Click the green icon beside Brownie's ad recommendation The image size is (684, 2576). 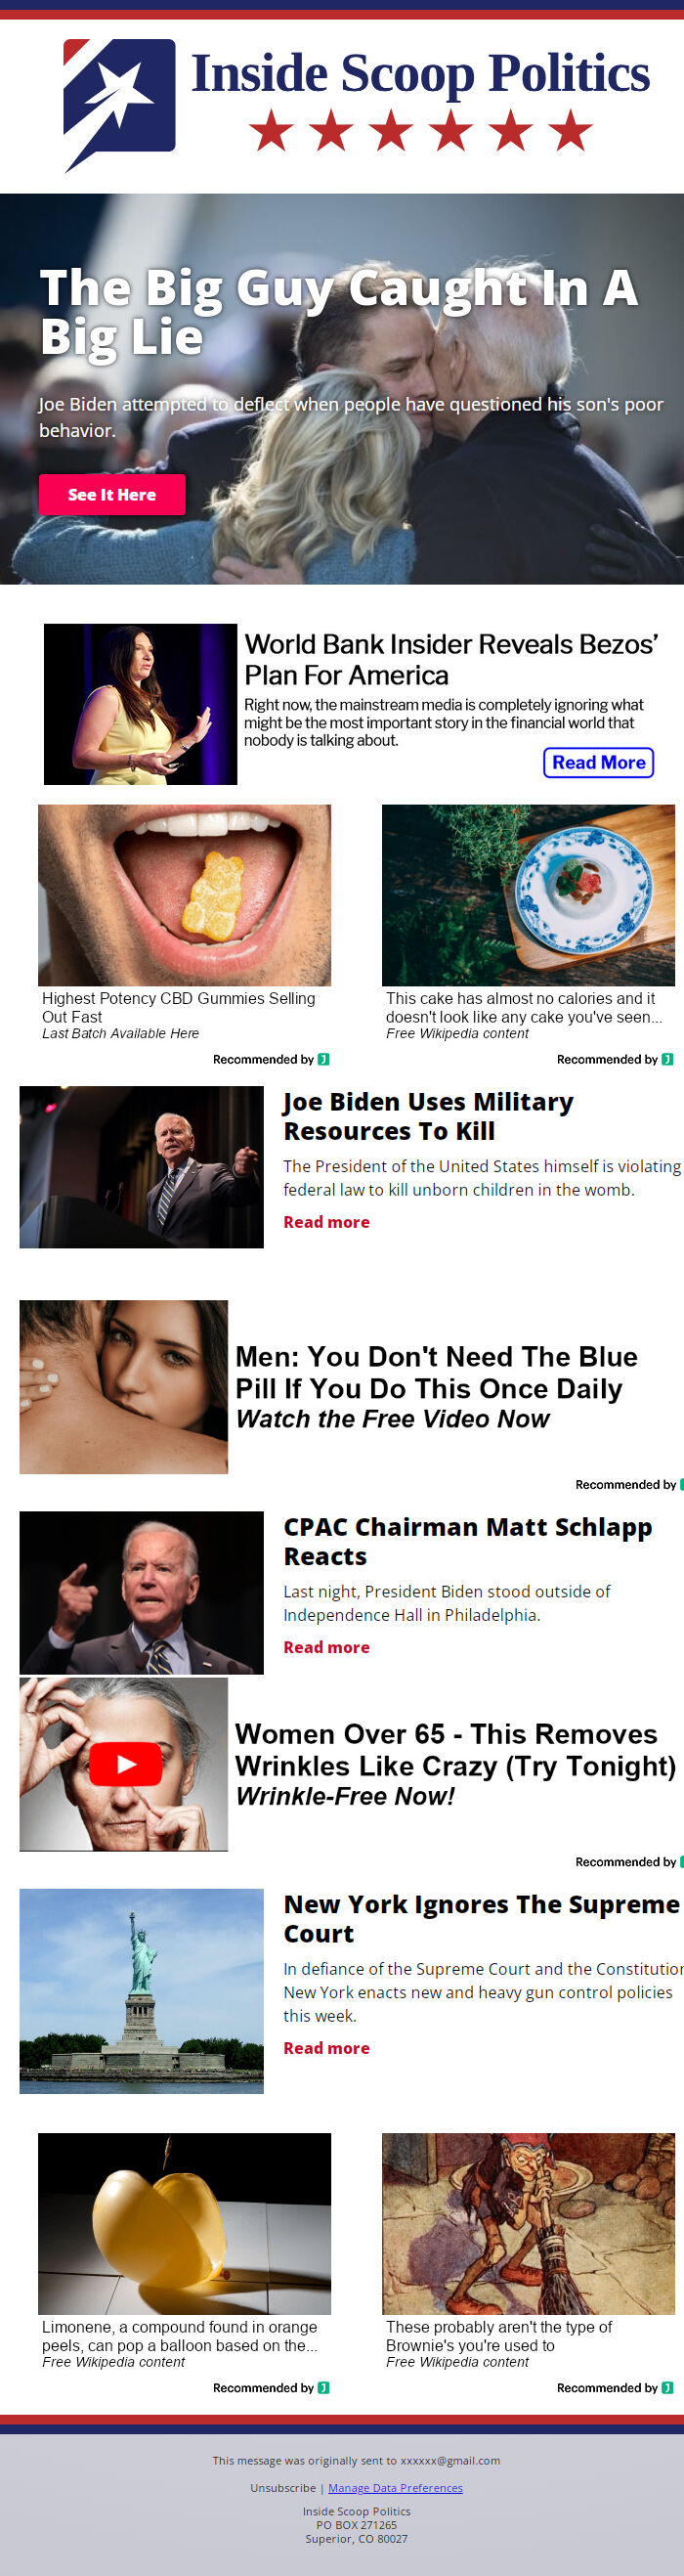pyautogui.click(x=667, y=2388)
